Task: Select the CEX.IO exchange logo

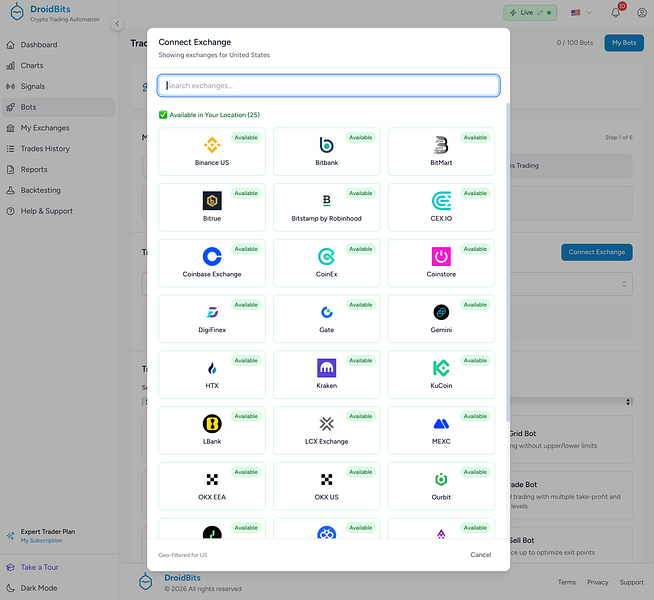Action: coord(441,201)
